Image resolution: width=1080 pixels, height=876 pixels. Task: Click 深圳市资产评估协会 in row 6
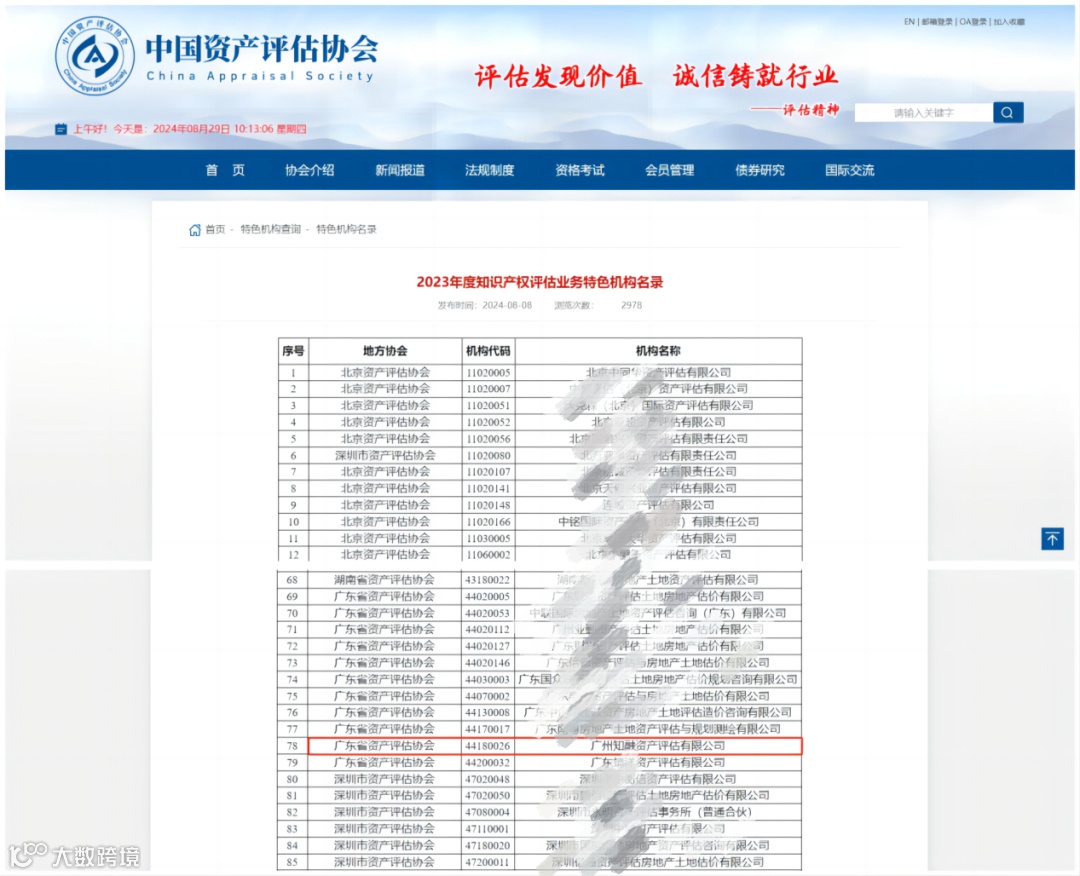[x=385, y=455]
